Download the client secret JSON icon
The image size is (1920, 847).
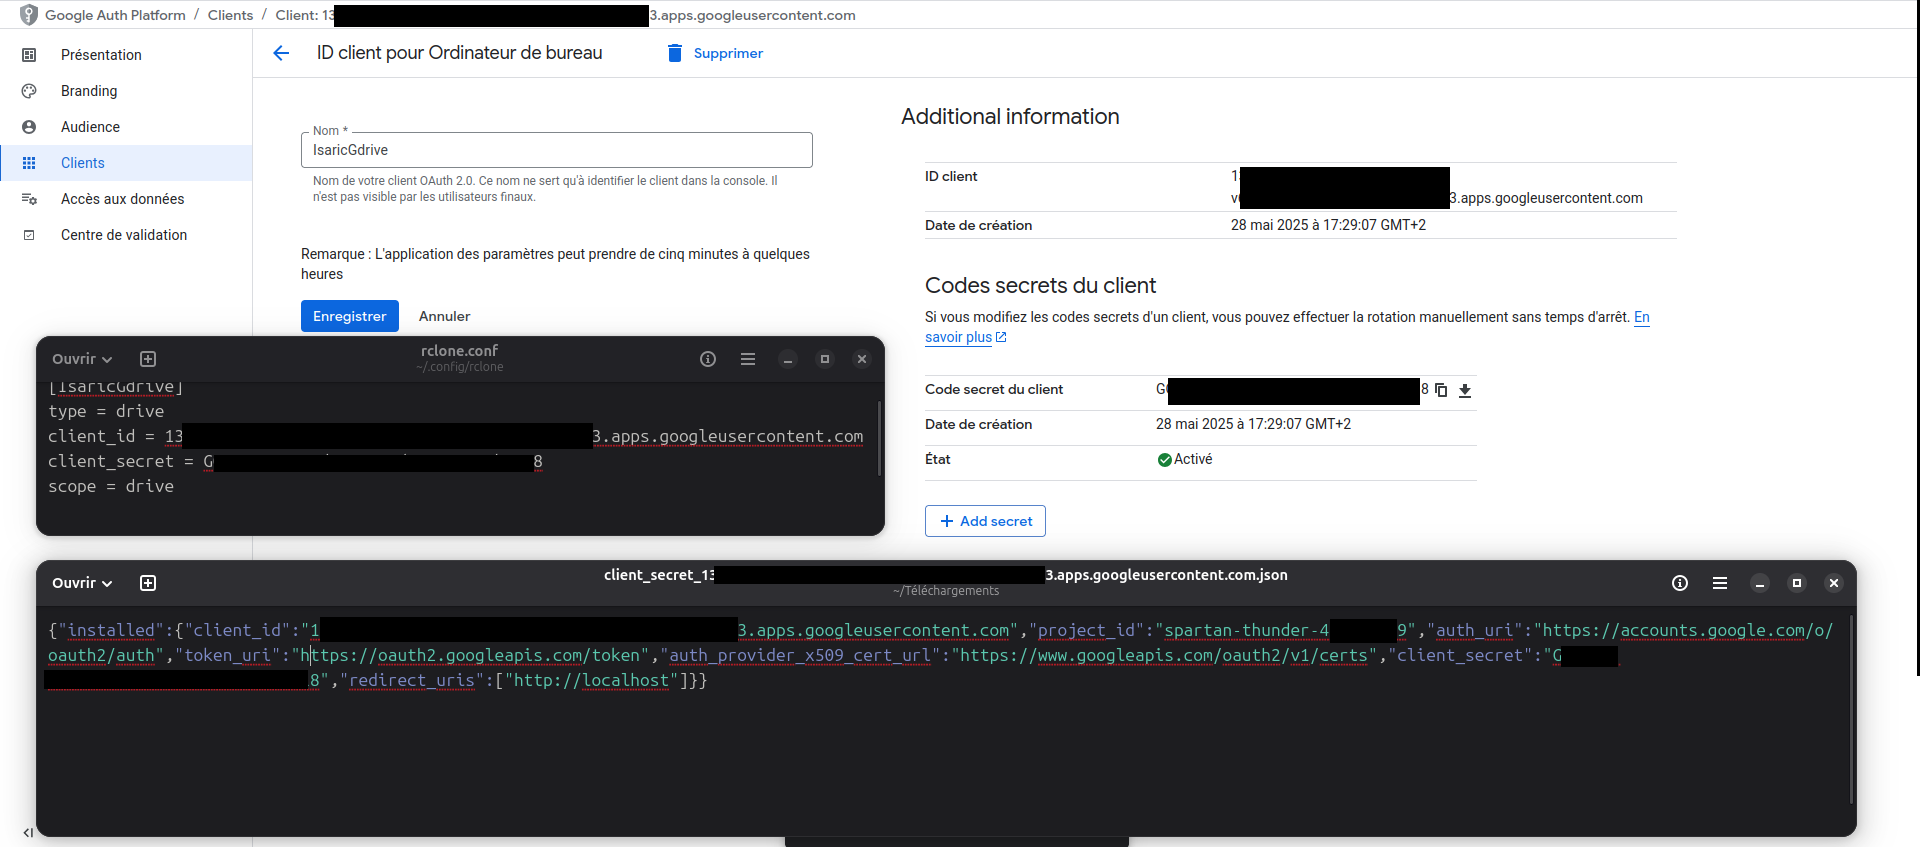click(1465, 390)
